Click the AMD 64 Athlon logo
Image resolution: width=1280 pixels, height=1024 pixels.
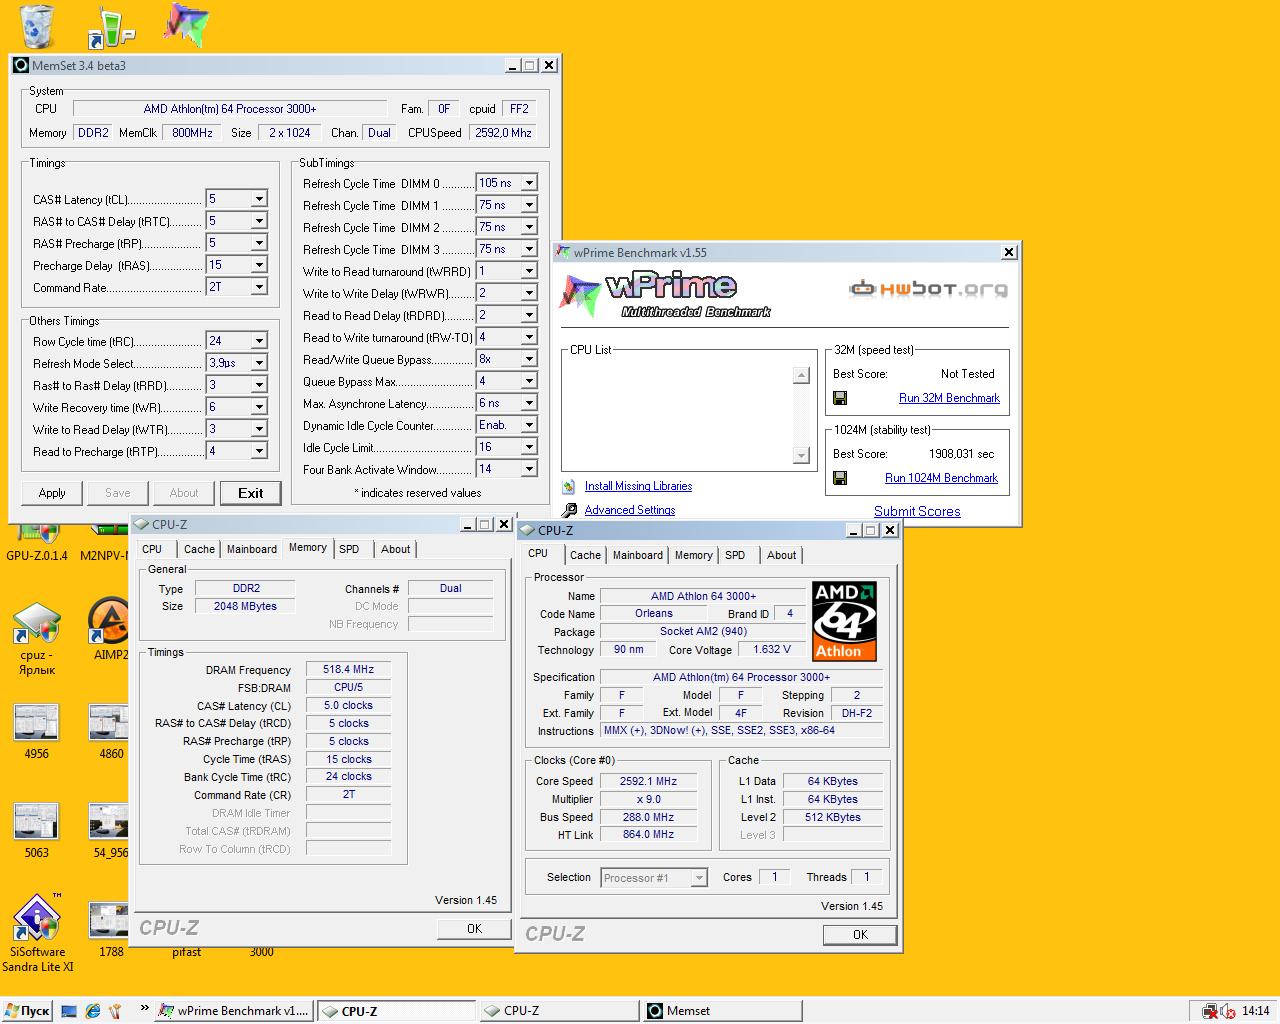tap(844, 621)
